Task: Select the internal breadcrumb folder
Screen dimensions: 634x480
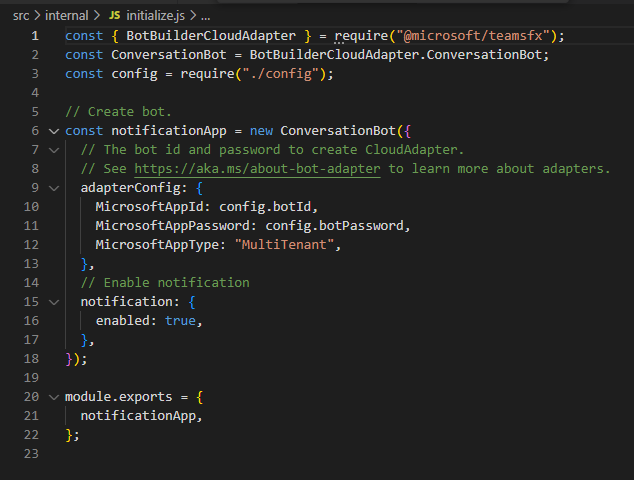Action: (66, 16)
